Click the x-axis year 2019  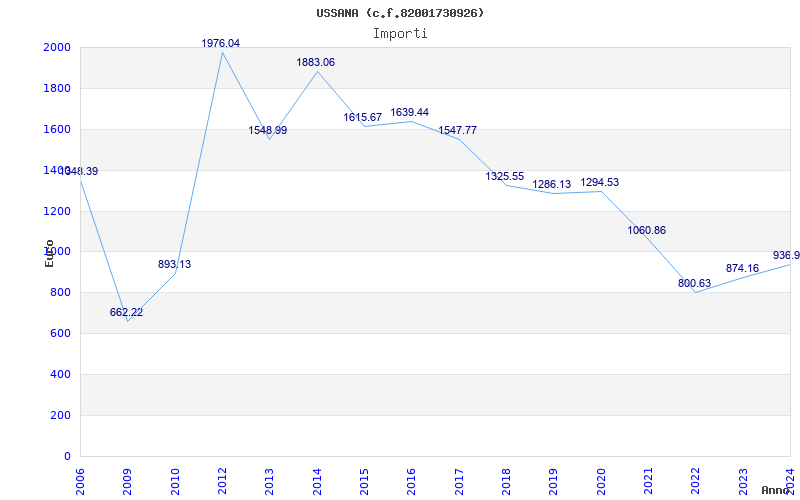[554, 482]
